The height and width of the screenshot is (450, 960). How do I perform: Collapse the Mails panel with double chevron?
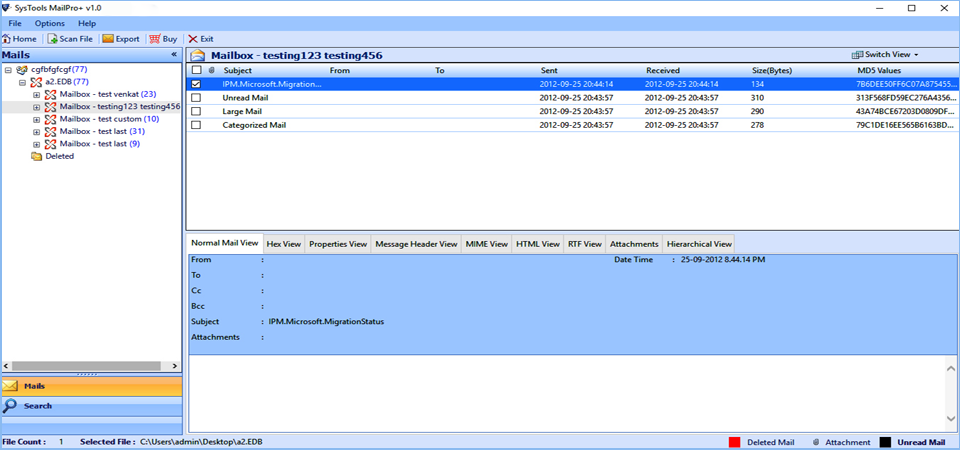[x=174, y=54]
